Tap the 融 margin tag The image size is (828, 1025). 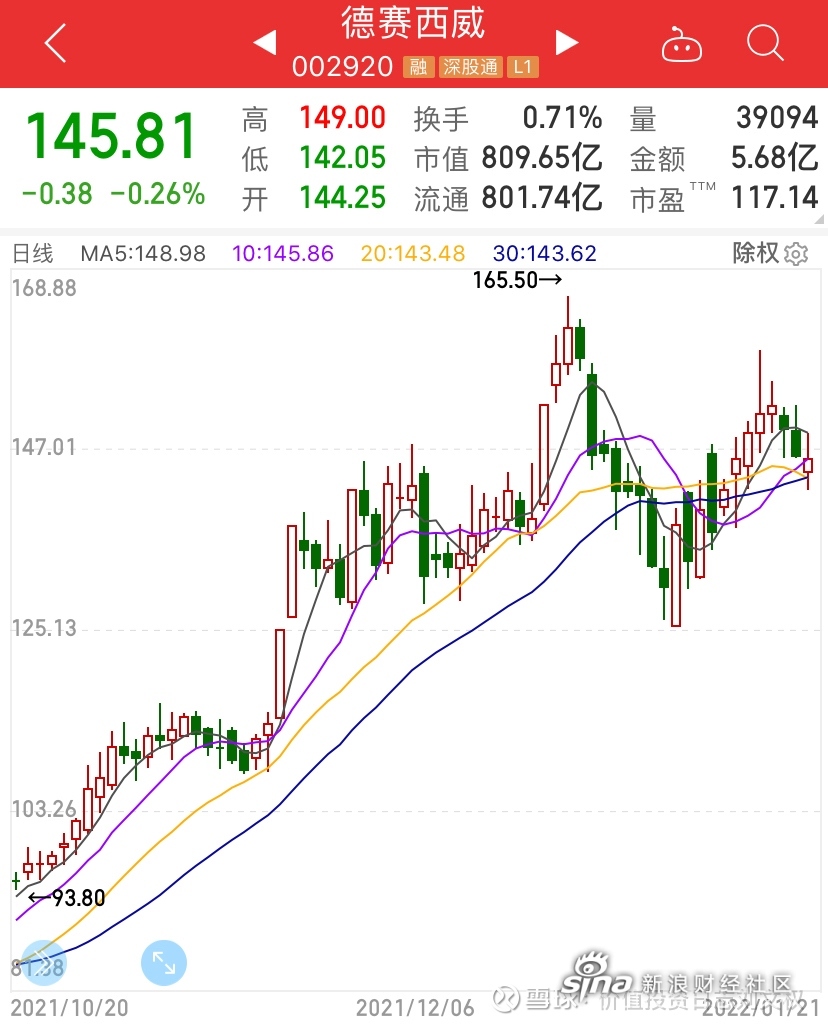click(x=418, y=67)
